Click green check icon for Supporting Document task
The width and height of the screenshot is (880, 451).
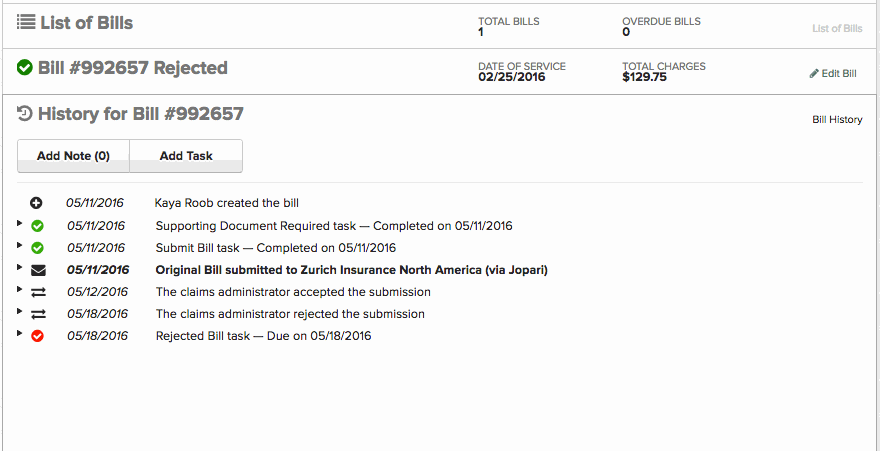tap(38, 226)
